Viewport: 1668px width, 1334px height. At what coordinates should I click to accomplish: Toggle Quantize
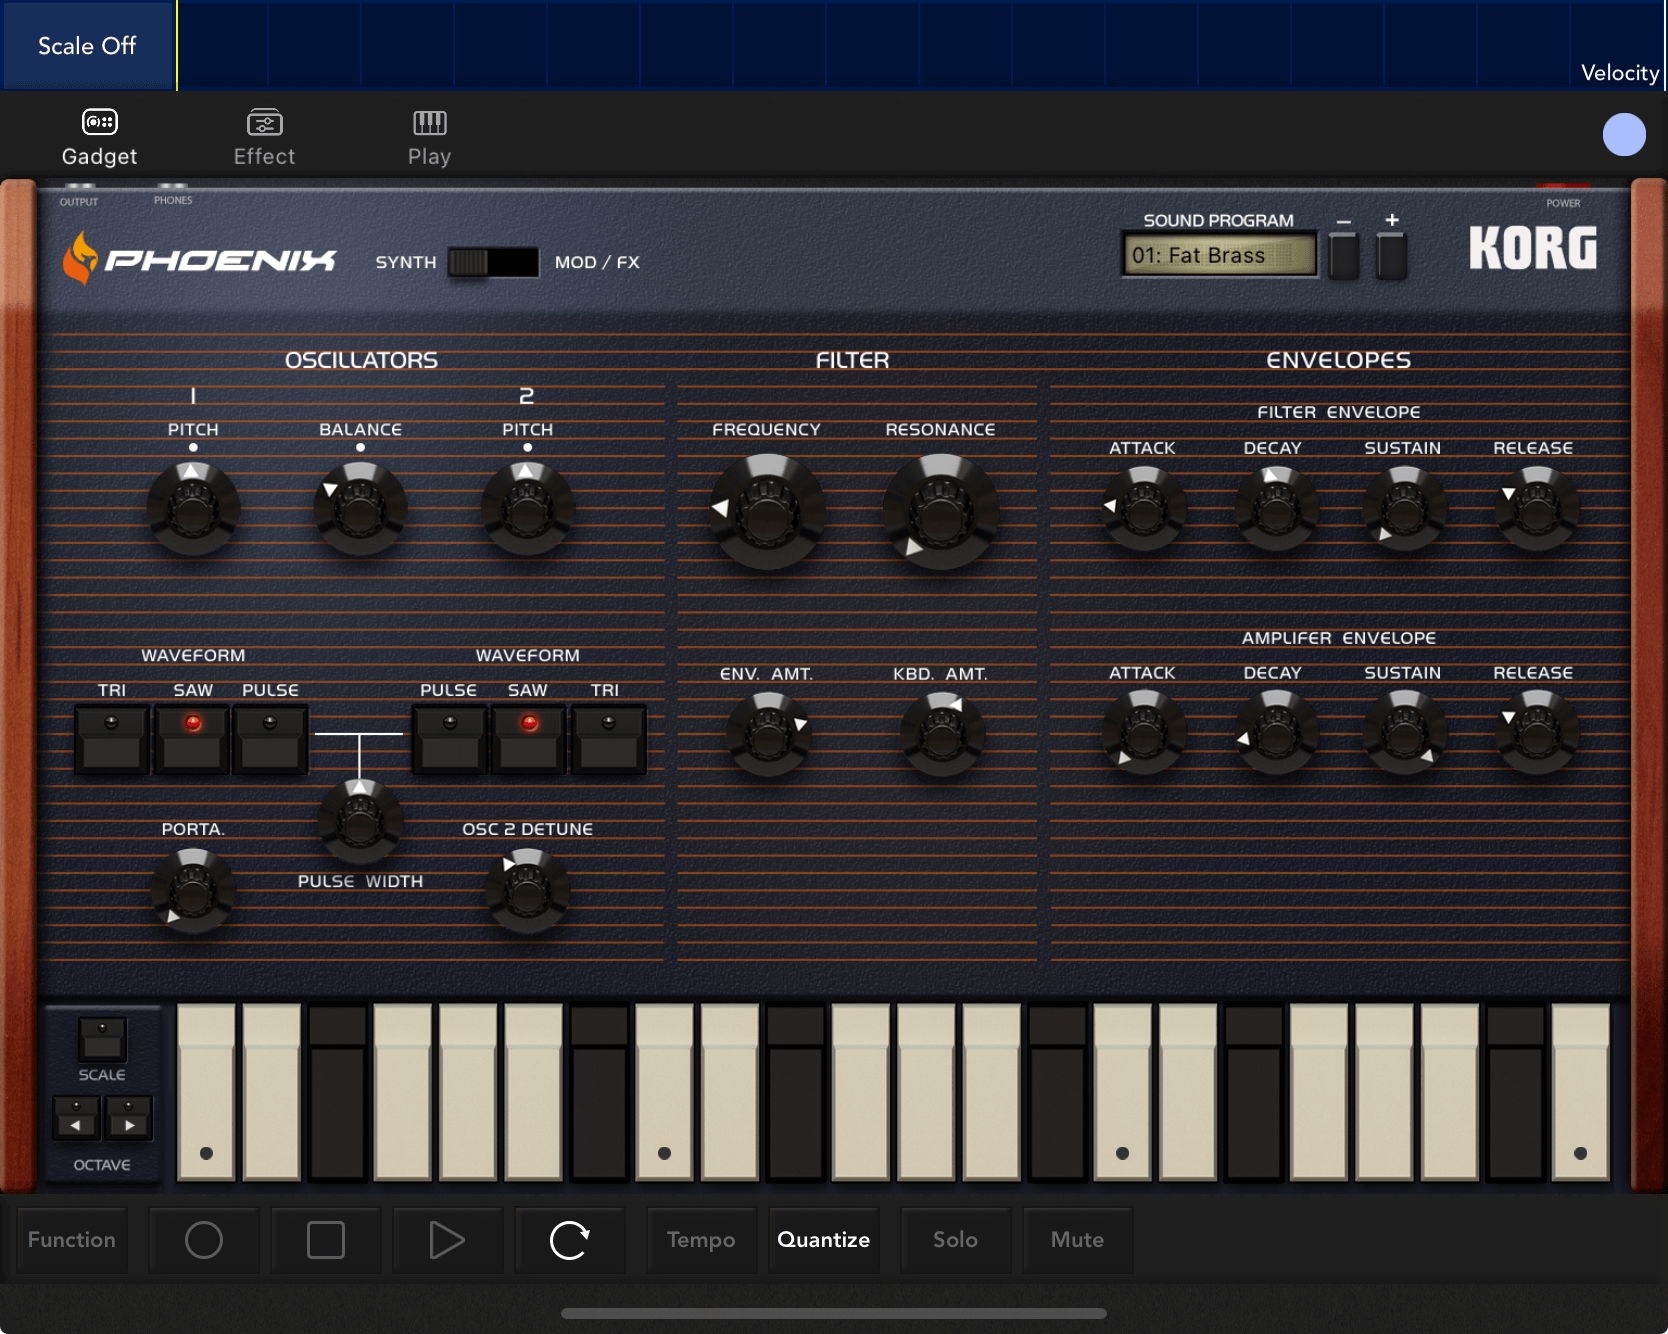(x=824, y=1240)
